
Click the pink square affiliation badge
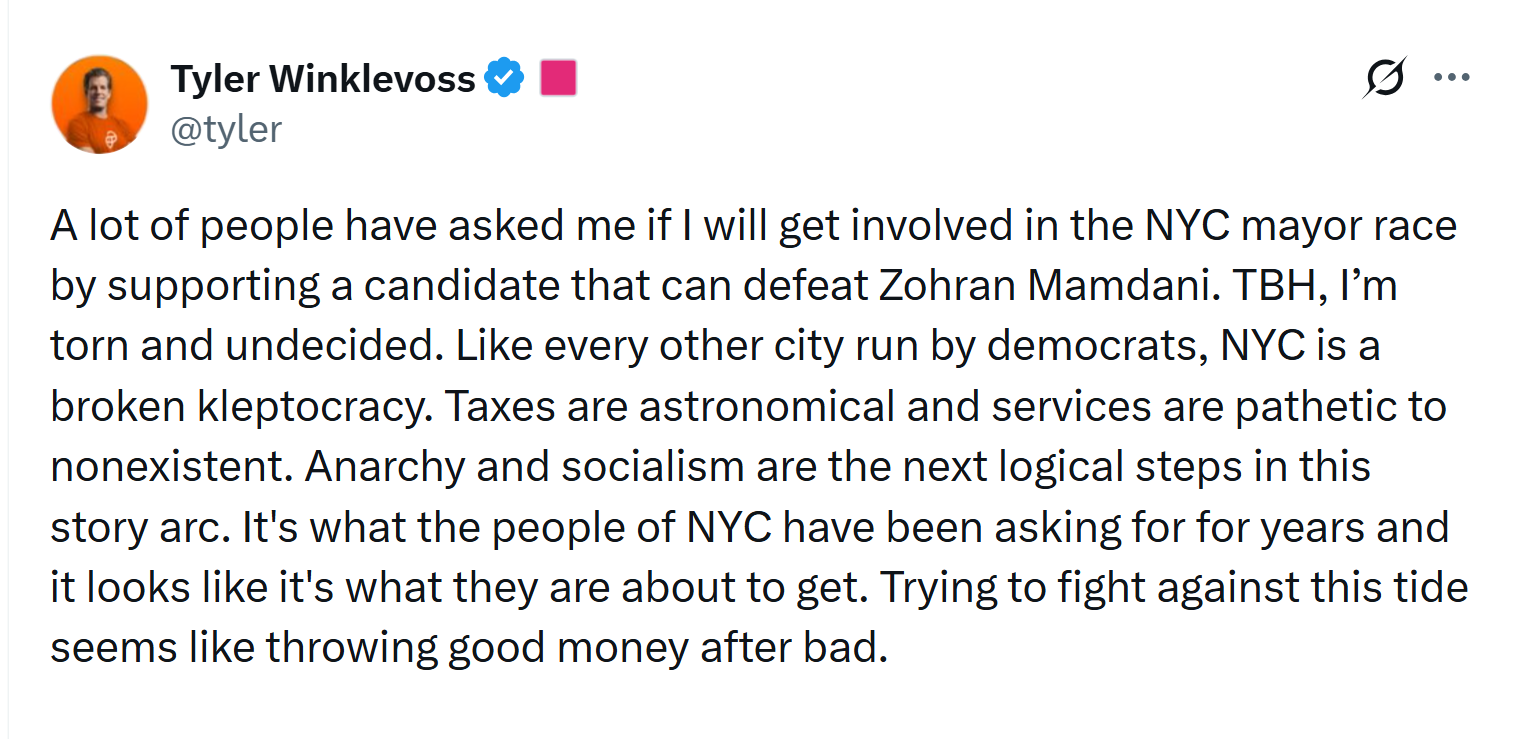coord(558,78)
